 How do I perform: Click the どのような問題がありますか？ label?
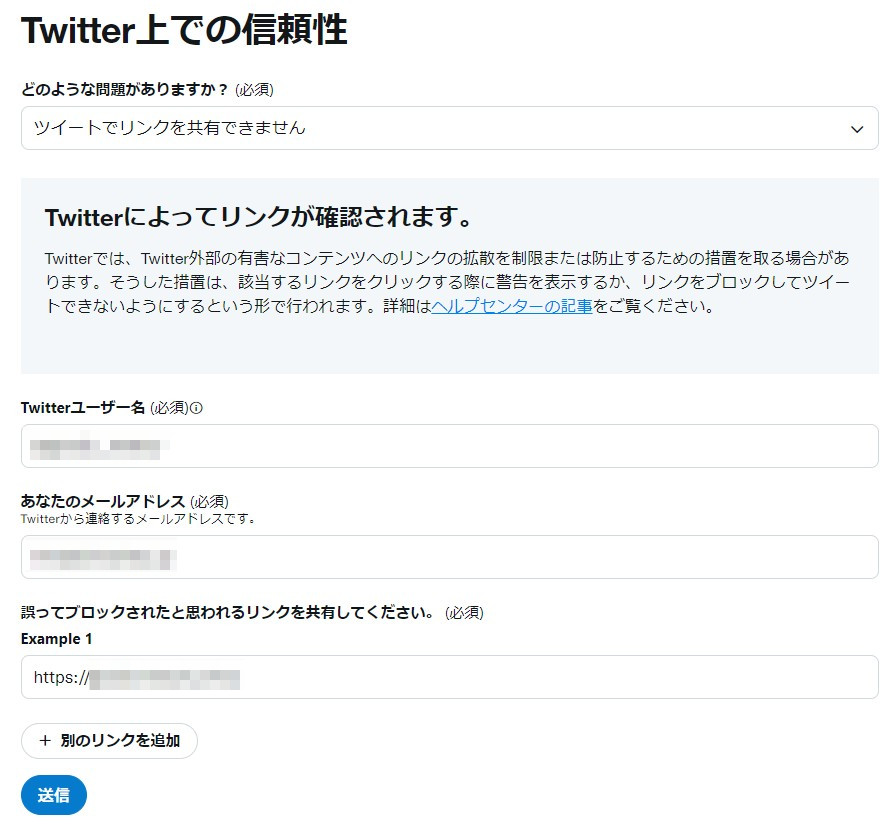click(124, 90)
